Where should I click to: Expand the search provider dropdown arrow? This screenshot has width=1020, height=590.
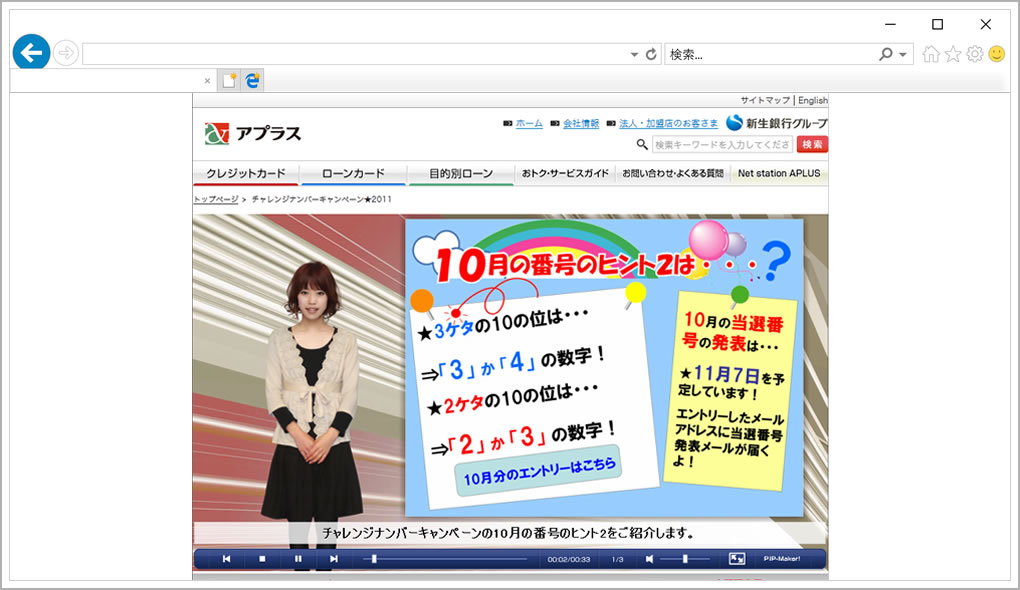903,55
